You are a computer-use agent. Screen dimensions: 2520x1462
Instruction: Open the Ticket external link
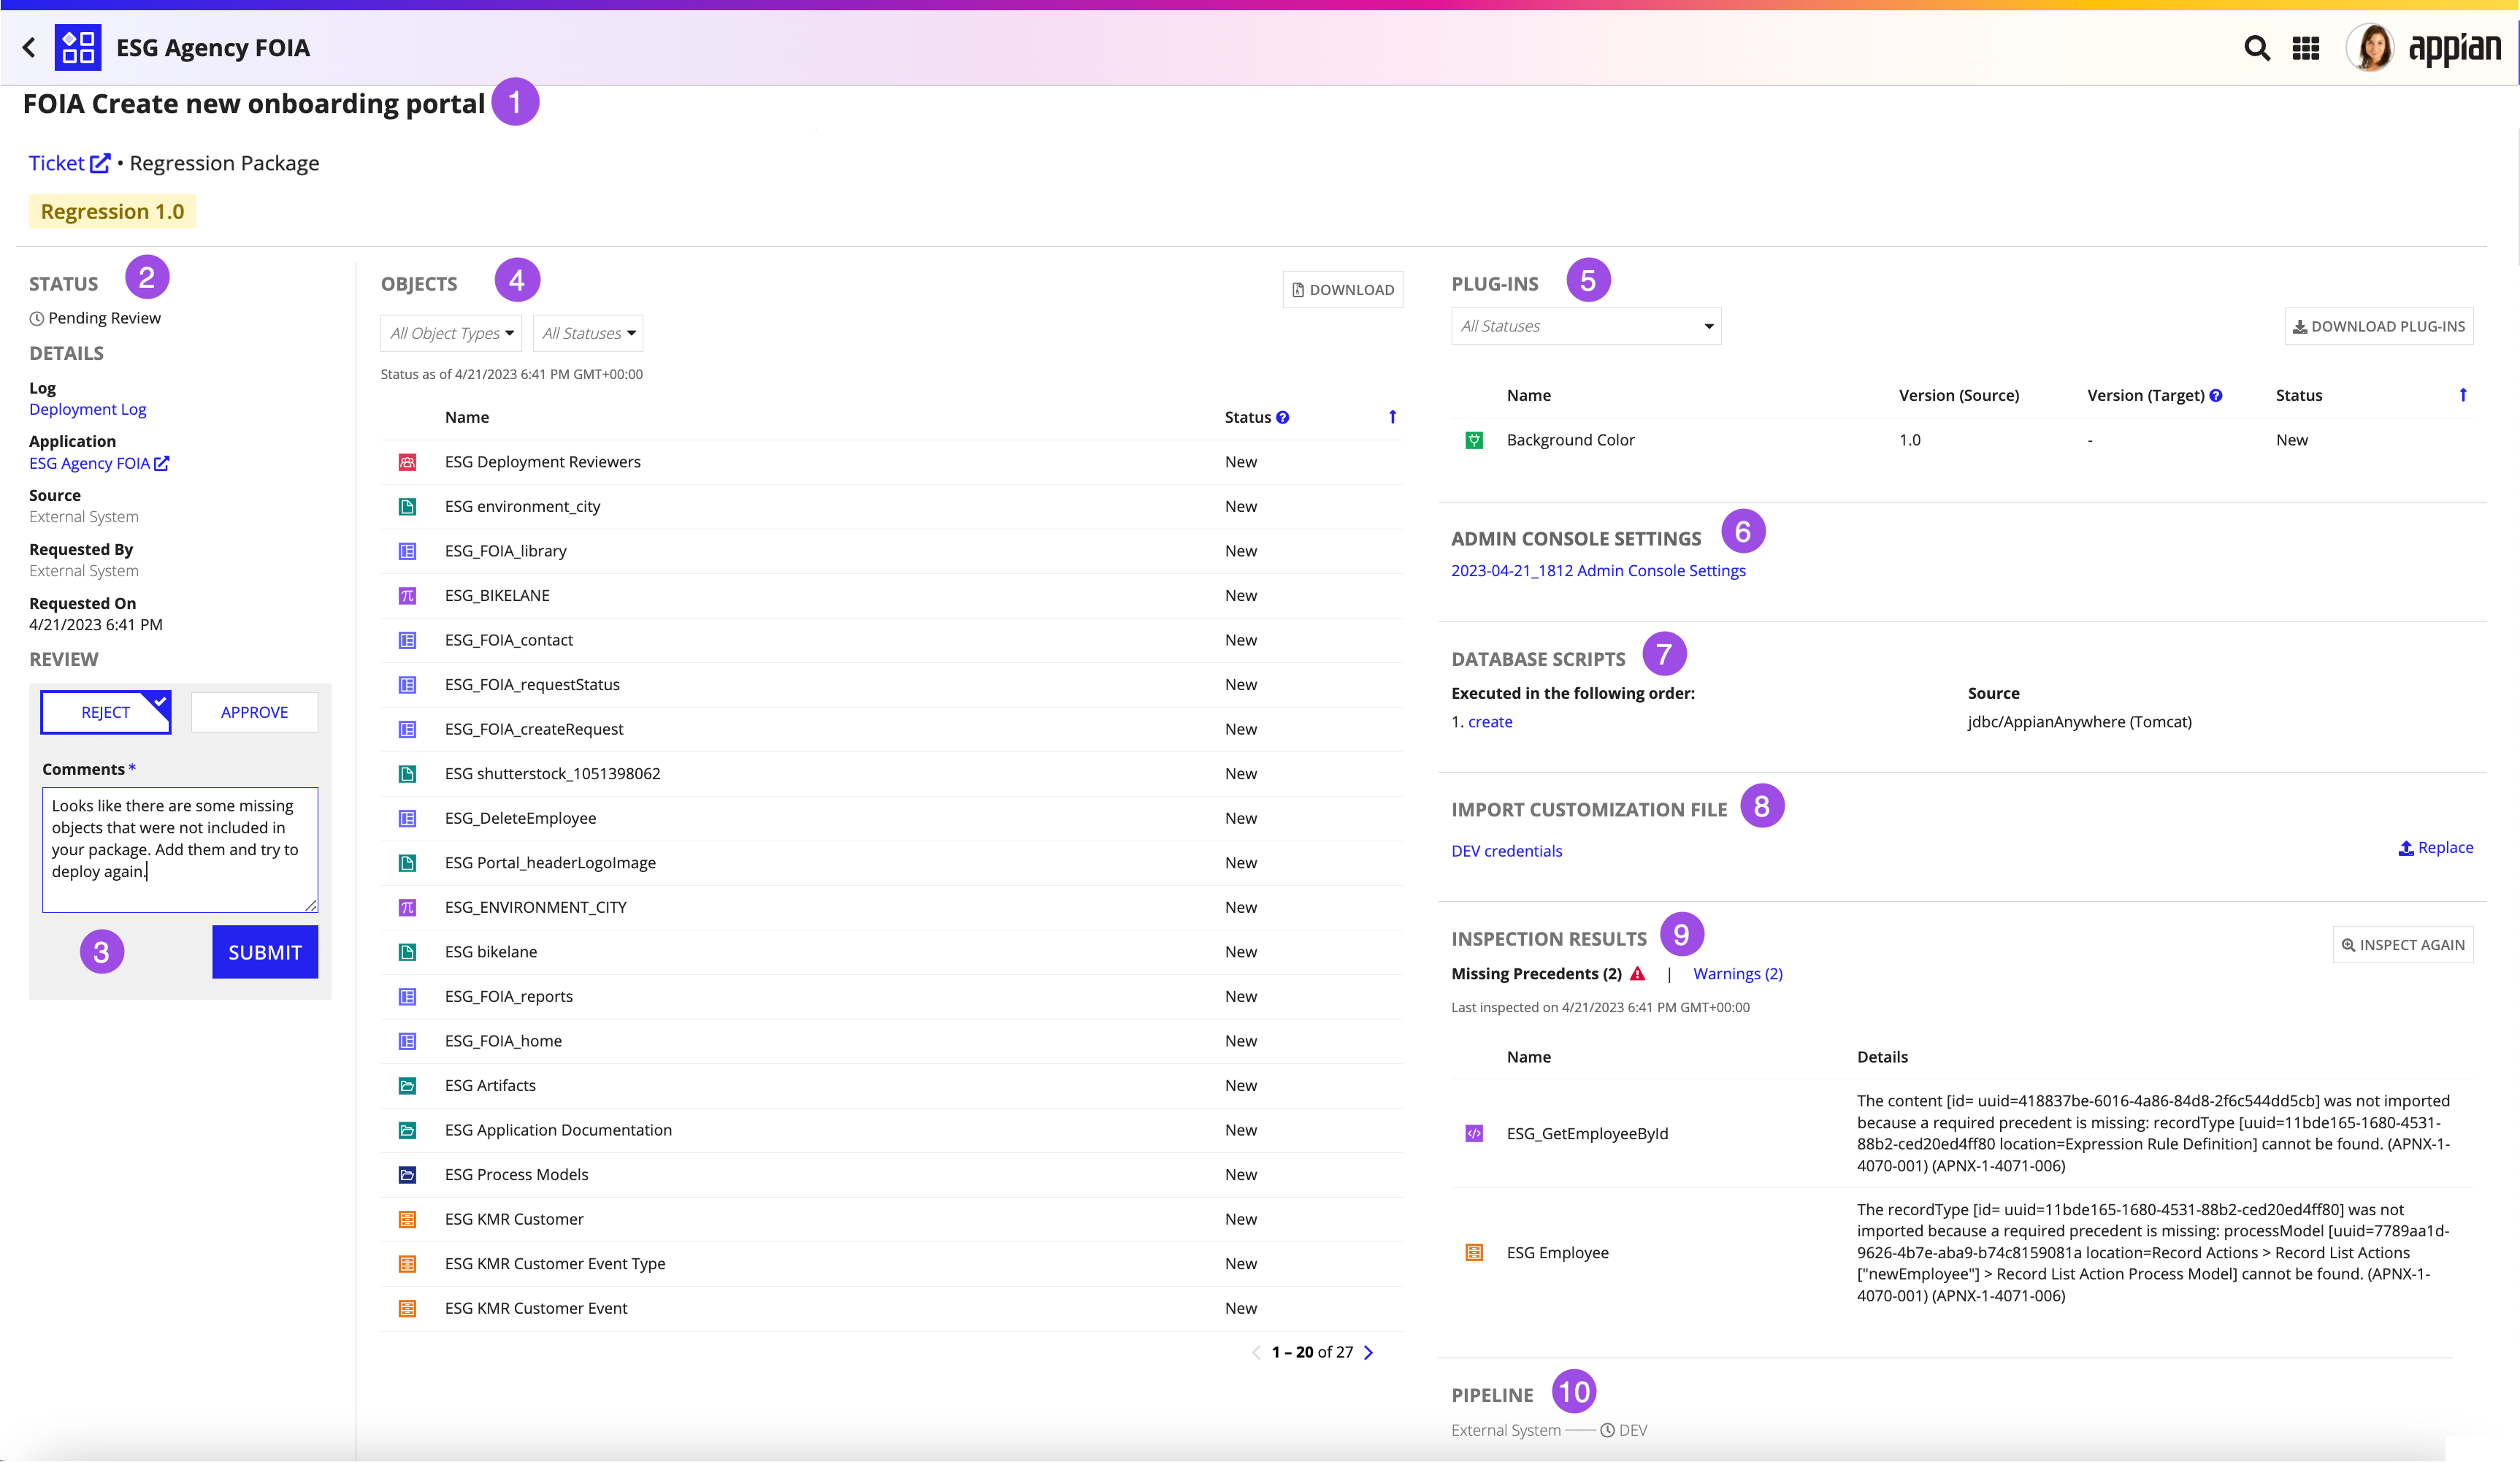(69, 163)
